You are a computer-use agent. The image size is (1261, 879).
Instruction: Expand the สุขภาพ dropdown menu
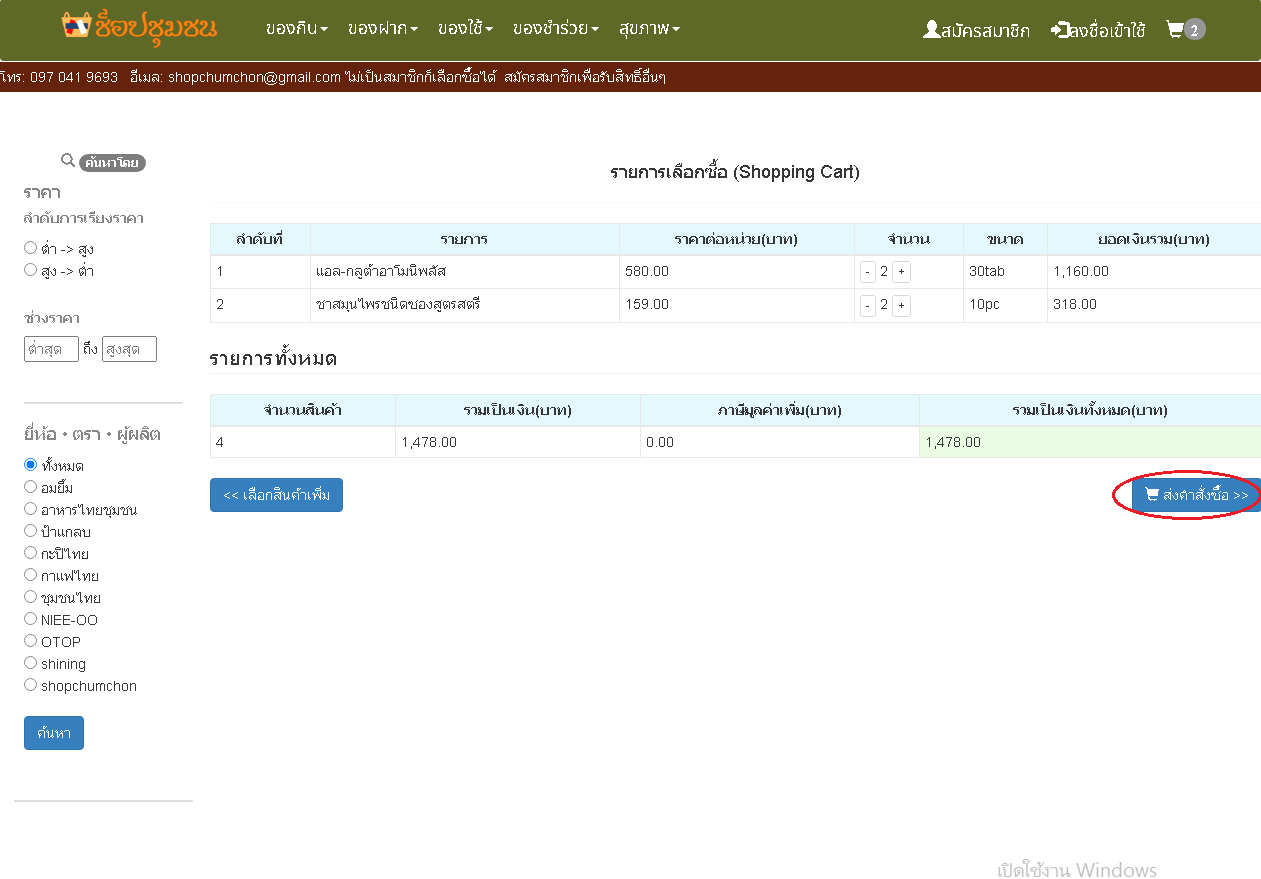[x=649, y=29]
